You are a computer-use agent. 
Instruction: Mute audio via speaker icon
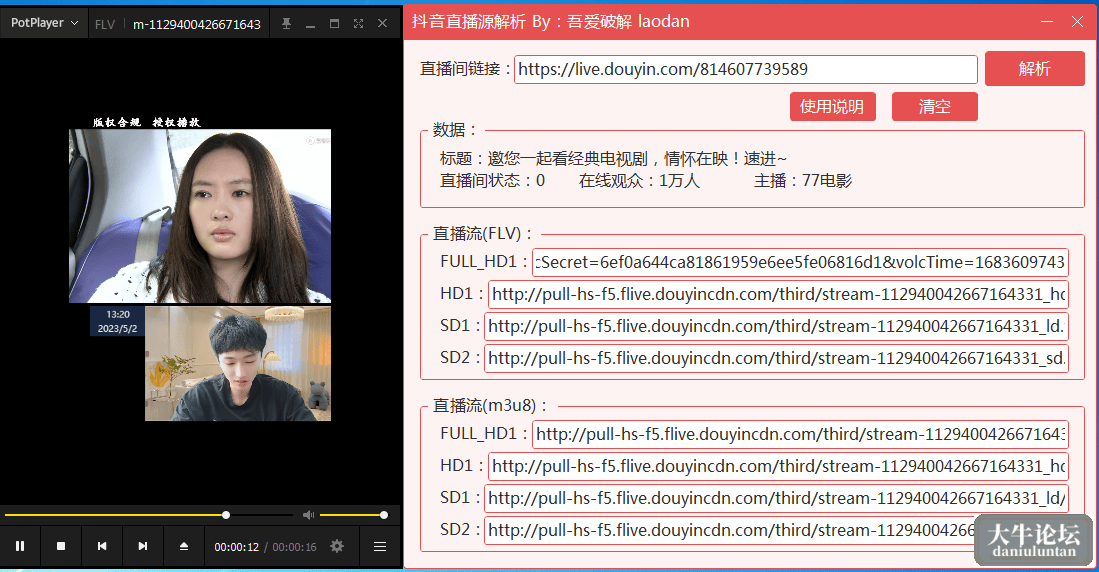[308, 515]
